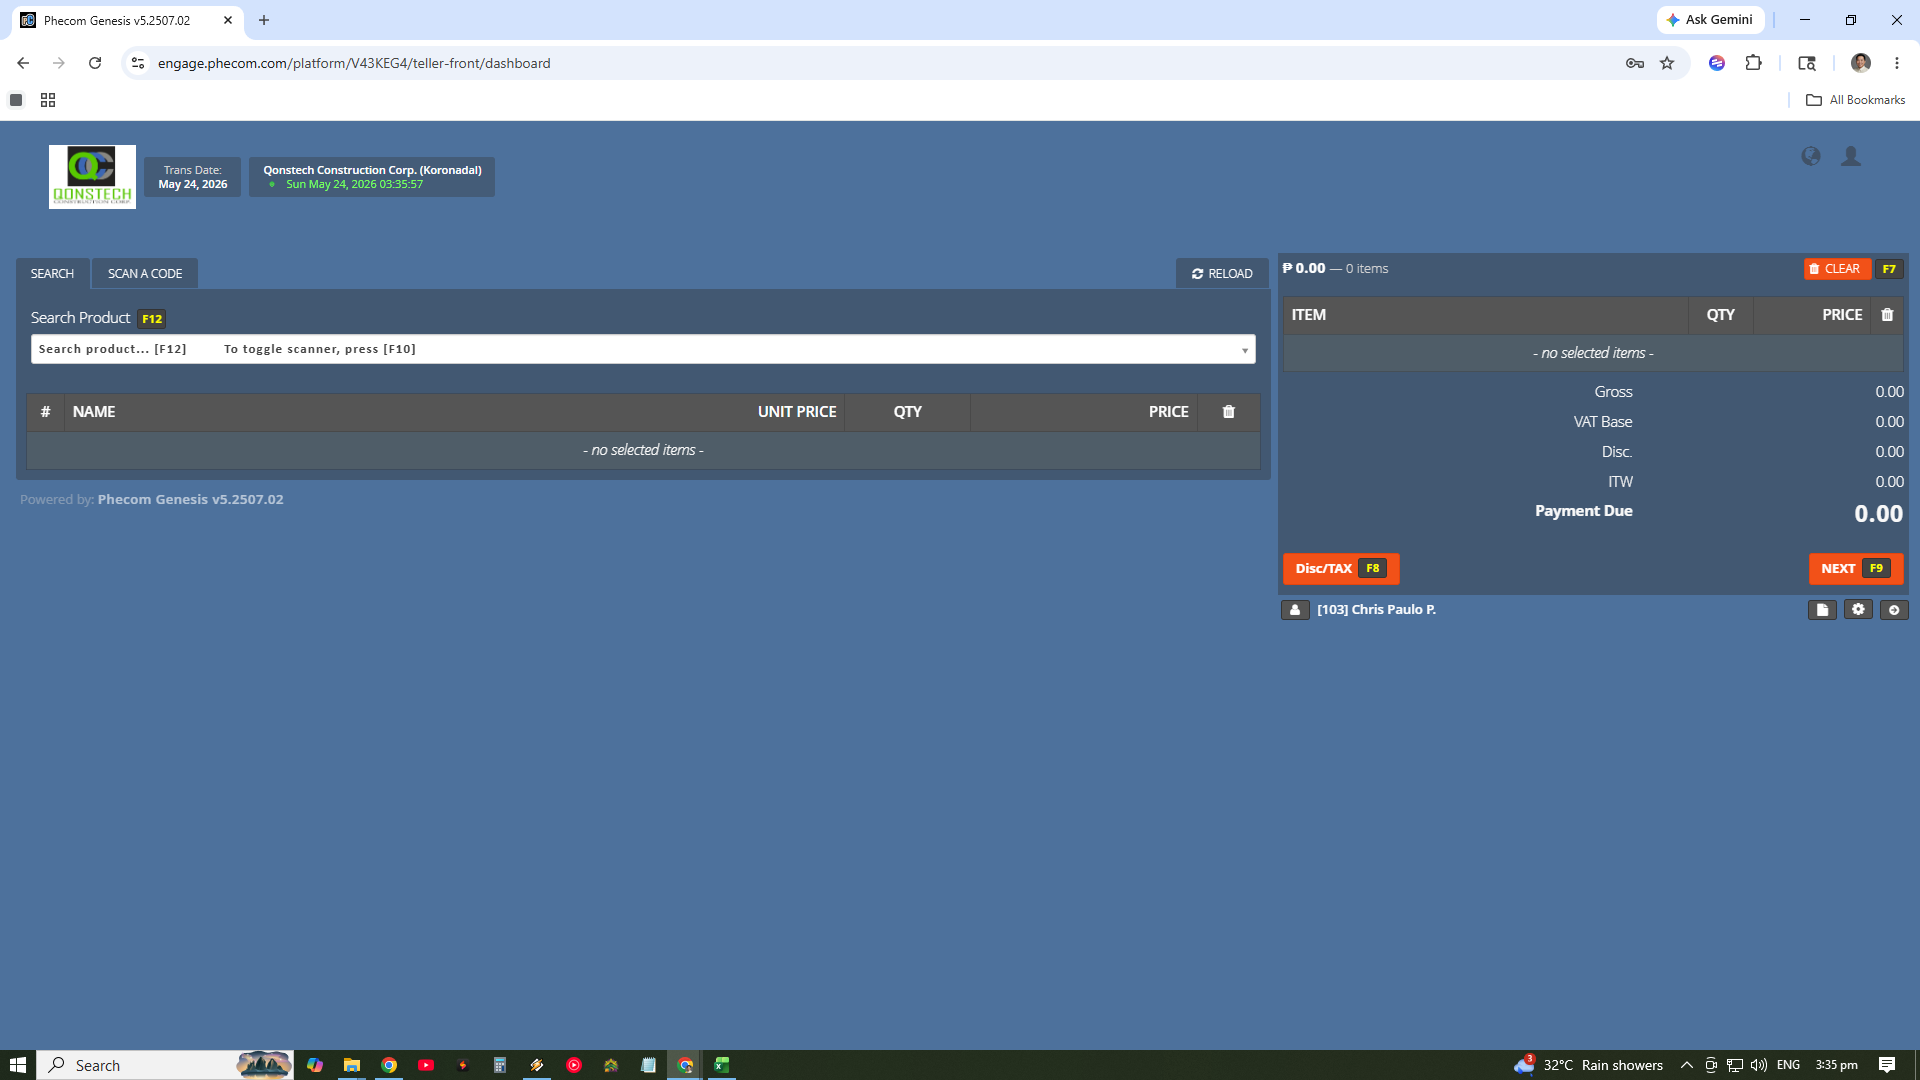Open the Chrome profile avatar
The height and width of the screenshot is (1080, 1920).
pos(1861,63)
